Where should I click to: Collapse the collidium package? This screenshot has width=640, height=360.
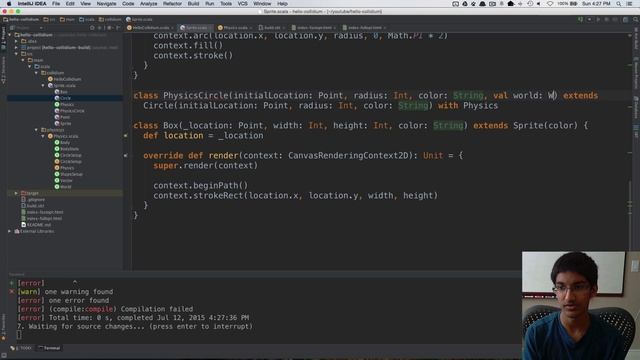pyautogui.click(x=36, y=73)
